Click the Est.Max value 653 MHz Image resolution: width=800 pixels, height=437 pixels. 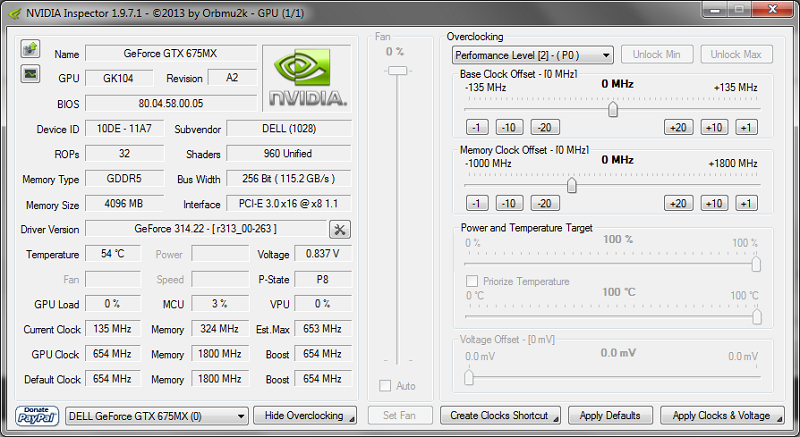(323, 329)
